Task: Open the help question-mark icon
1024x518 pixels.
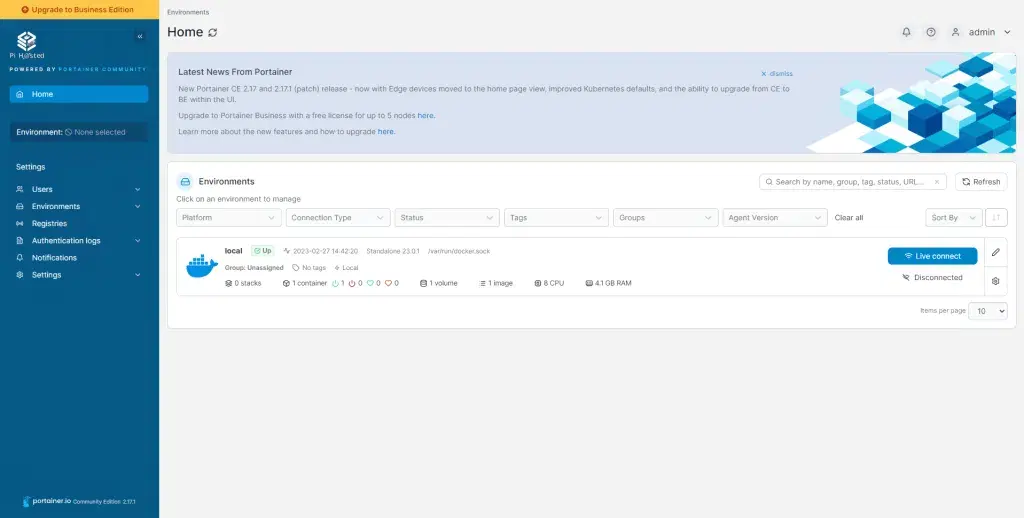Action: pos(931,32)
